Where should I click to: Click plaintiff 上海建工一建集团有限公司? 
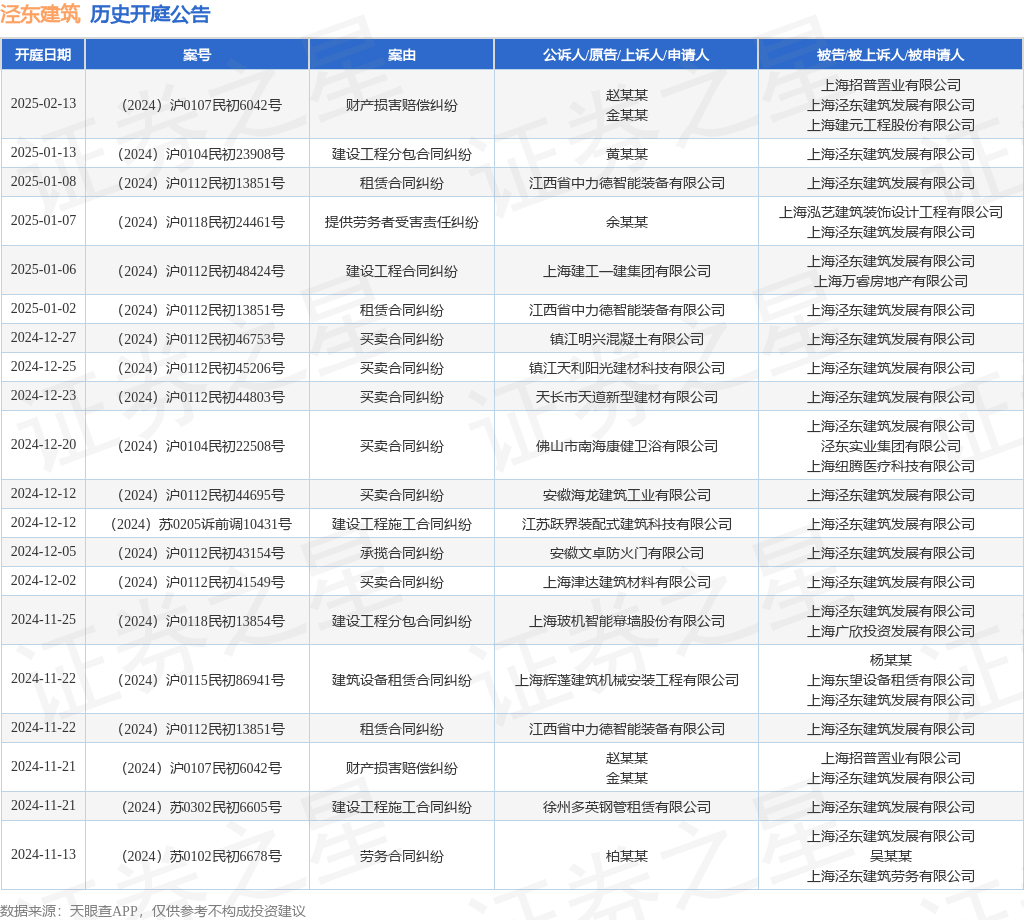click(627, 271)
